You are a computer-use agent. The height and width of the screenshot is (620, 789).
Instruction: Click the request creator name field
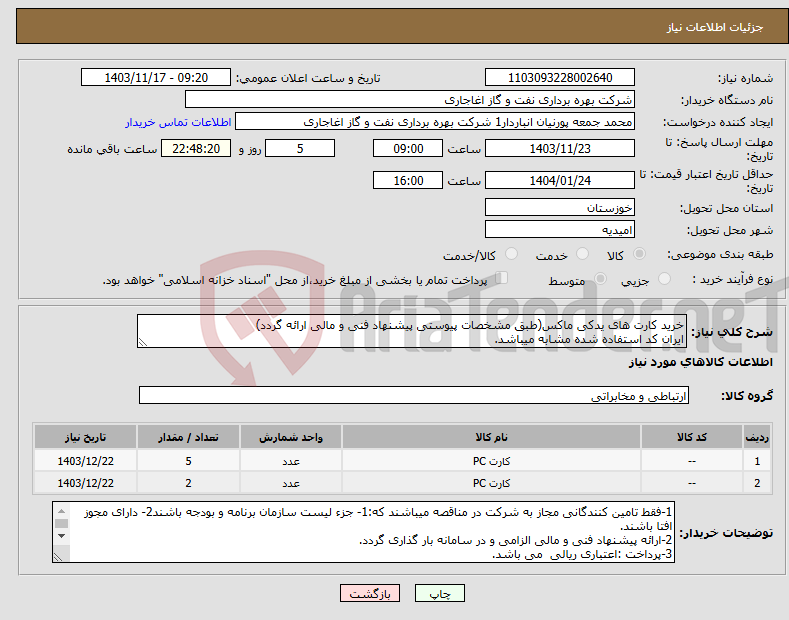tap(435, 122)
